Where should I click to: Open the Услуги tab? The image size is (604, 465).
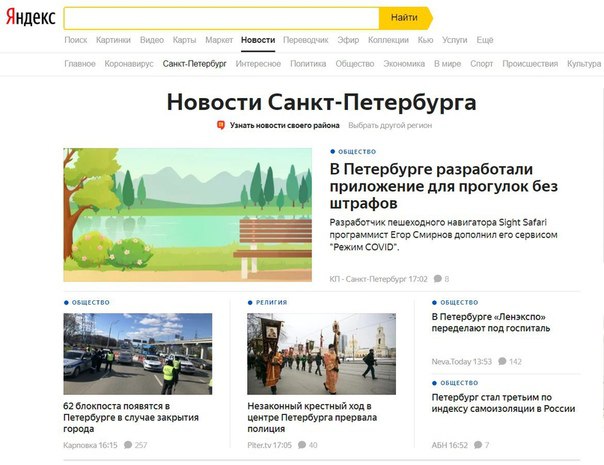pos(455,40)
